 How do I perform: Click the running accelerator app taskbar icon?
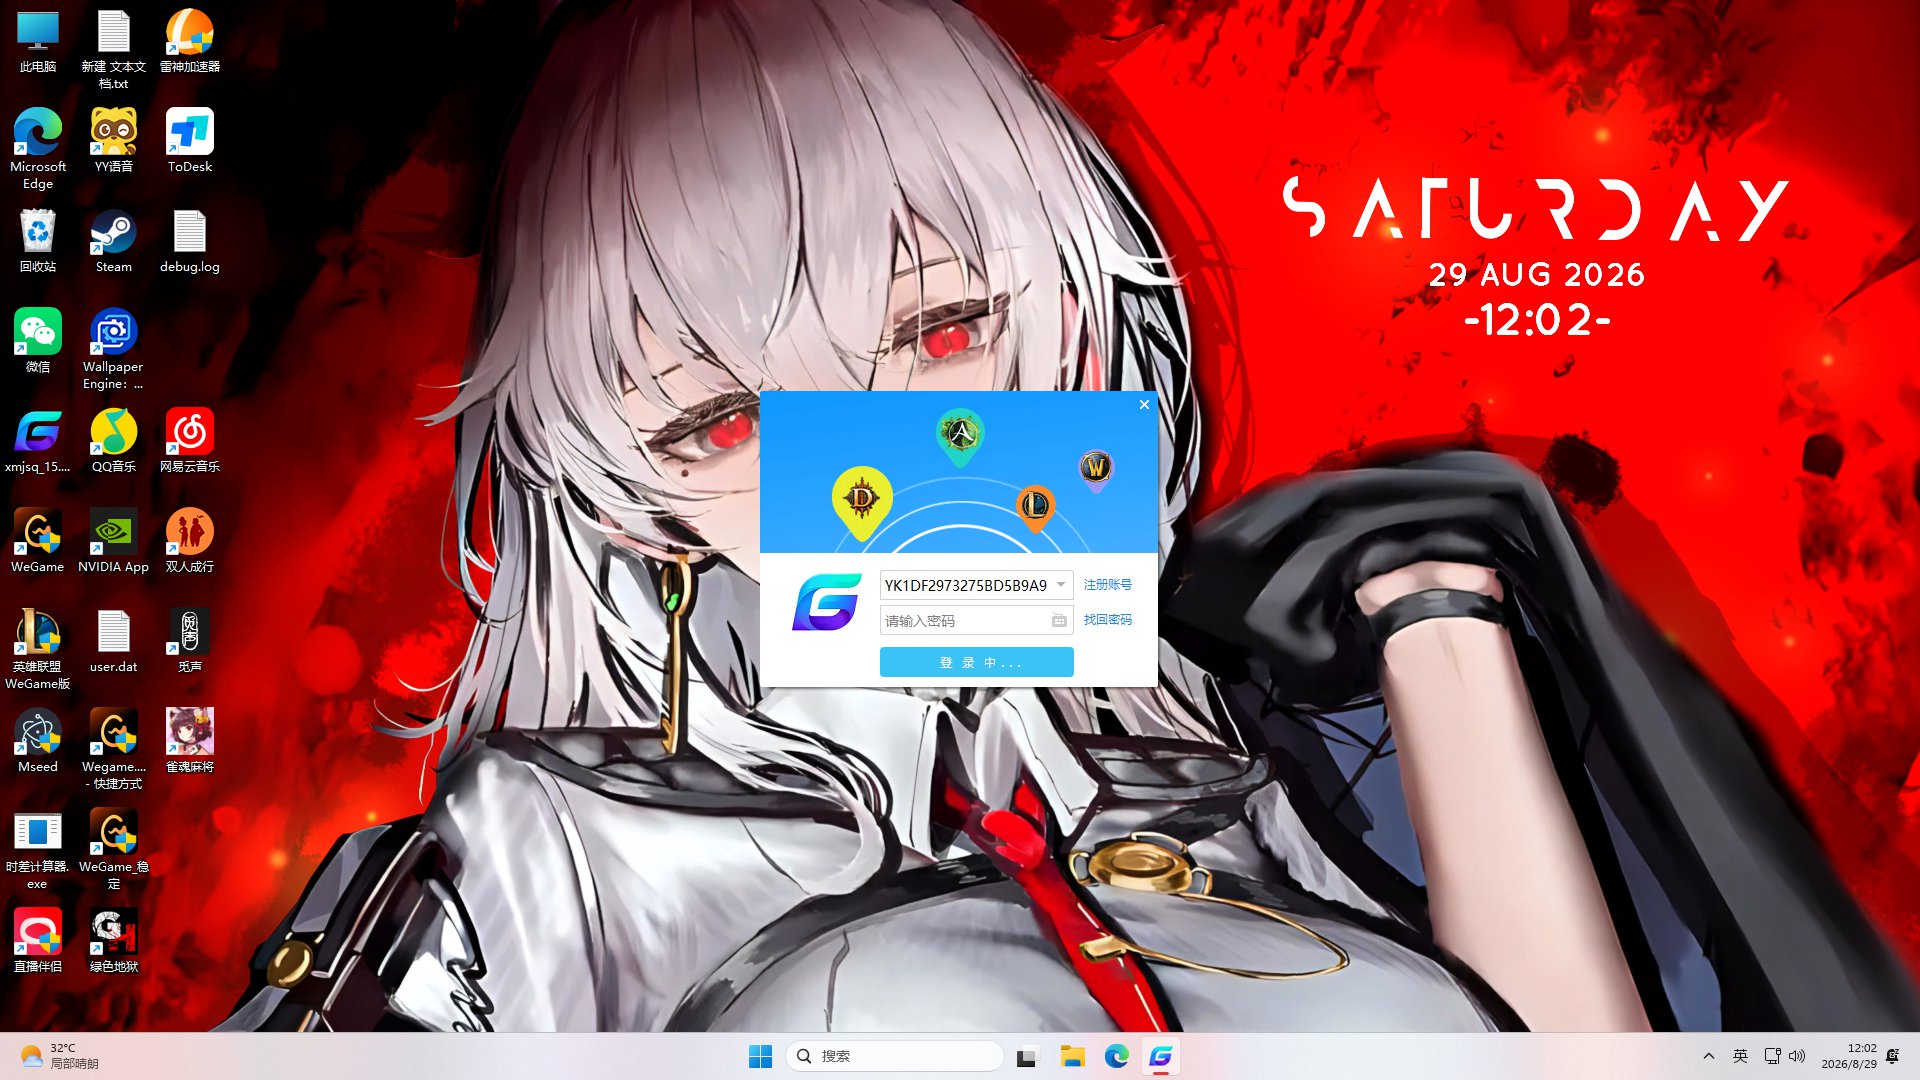click(x=1160, y=1056)
